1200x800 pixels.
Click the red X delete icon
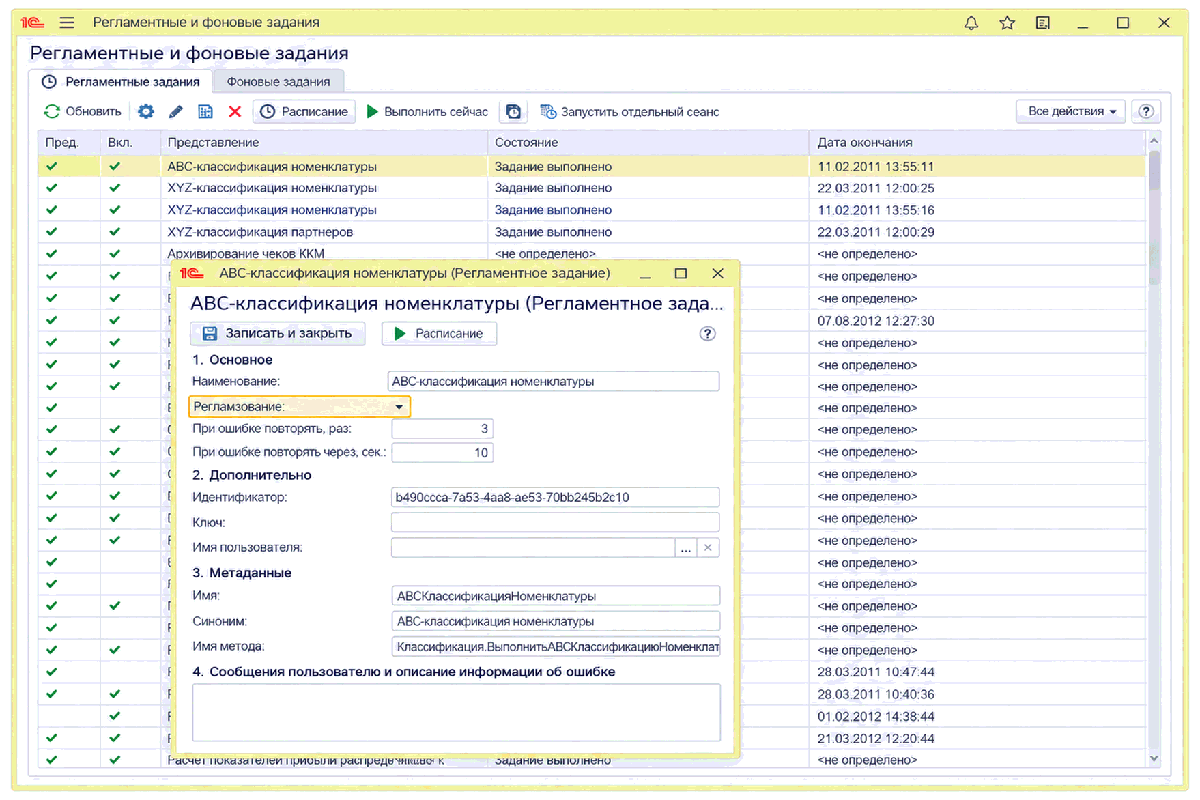tap(235, 112)
